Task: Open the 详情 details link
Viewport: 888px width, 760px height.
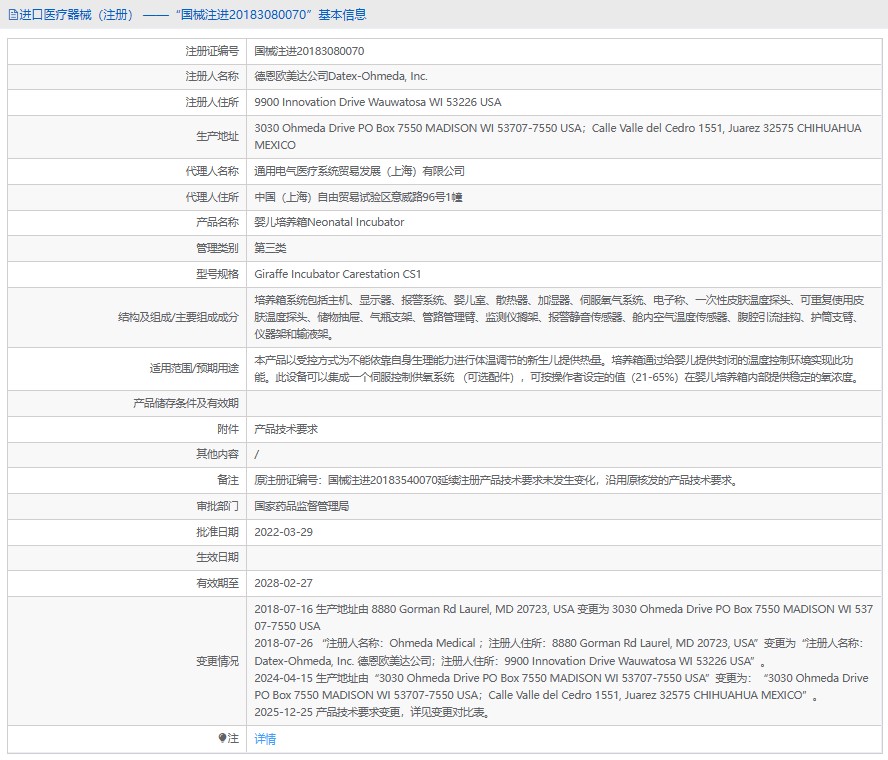Action: [x=265, y=739]
